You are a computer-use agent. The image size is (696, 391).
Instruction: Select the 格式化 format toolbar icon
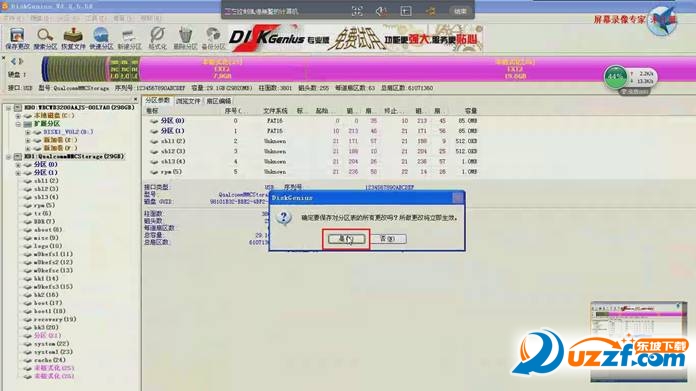[x=157, y=38]
